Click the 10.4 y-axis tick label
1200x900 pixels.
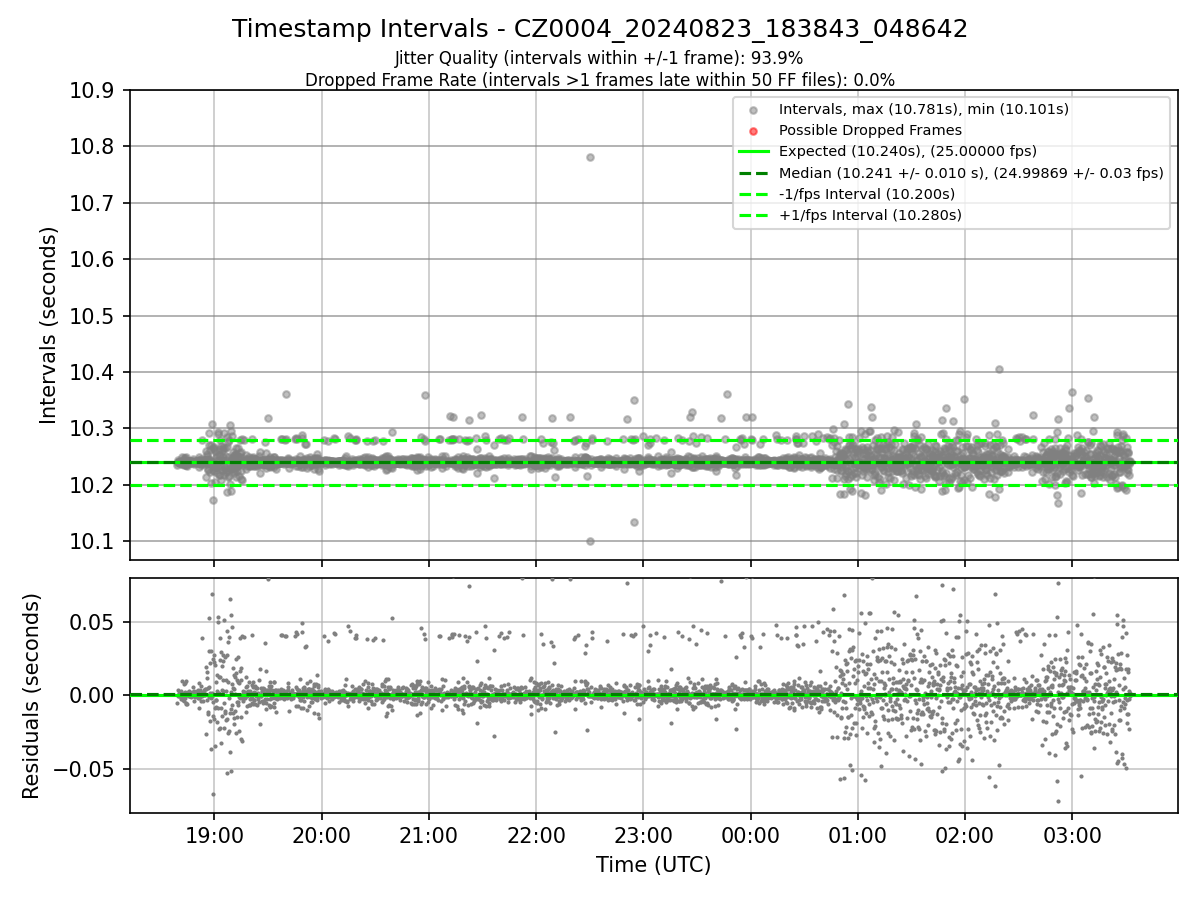click(94, 373)
